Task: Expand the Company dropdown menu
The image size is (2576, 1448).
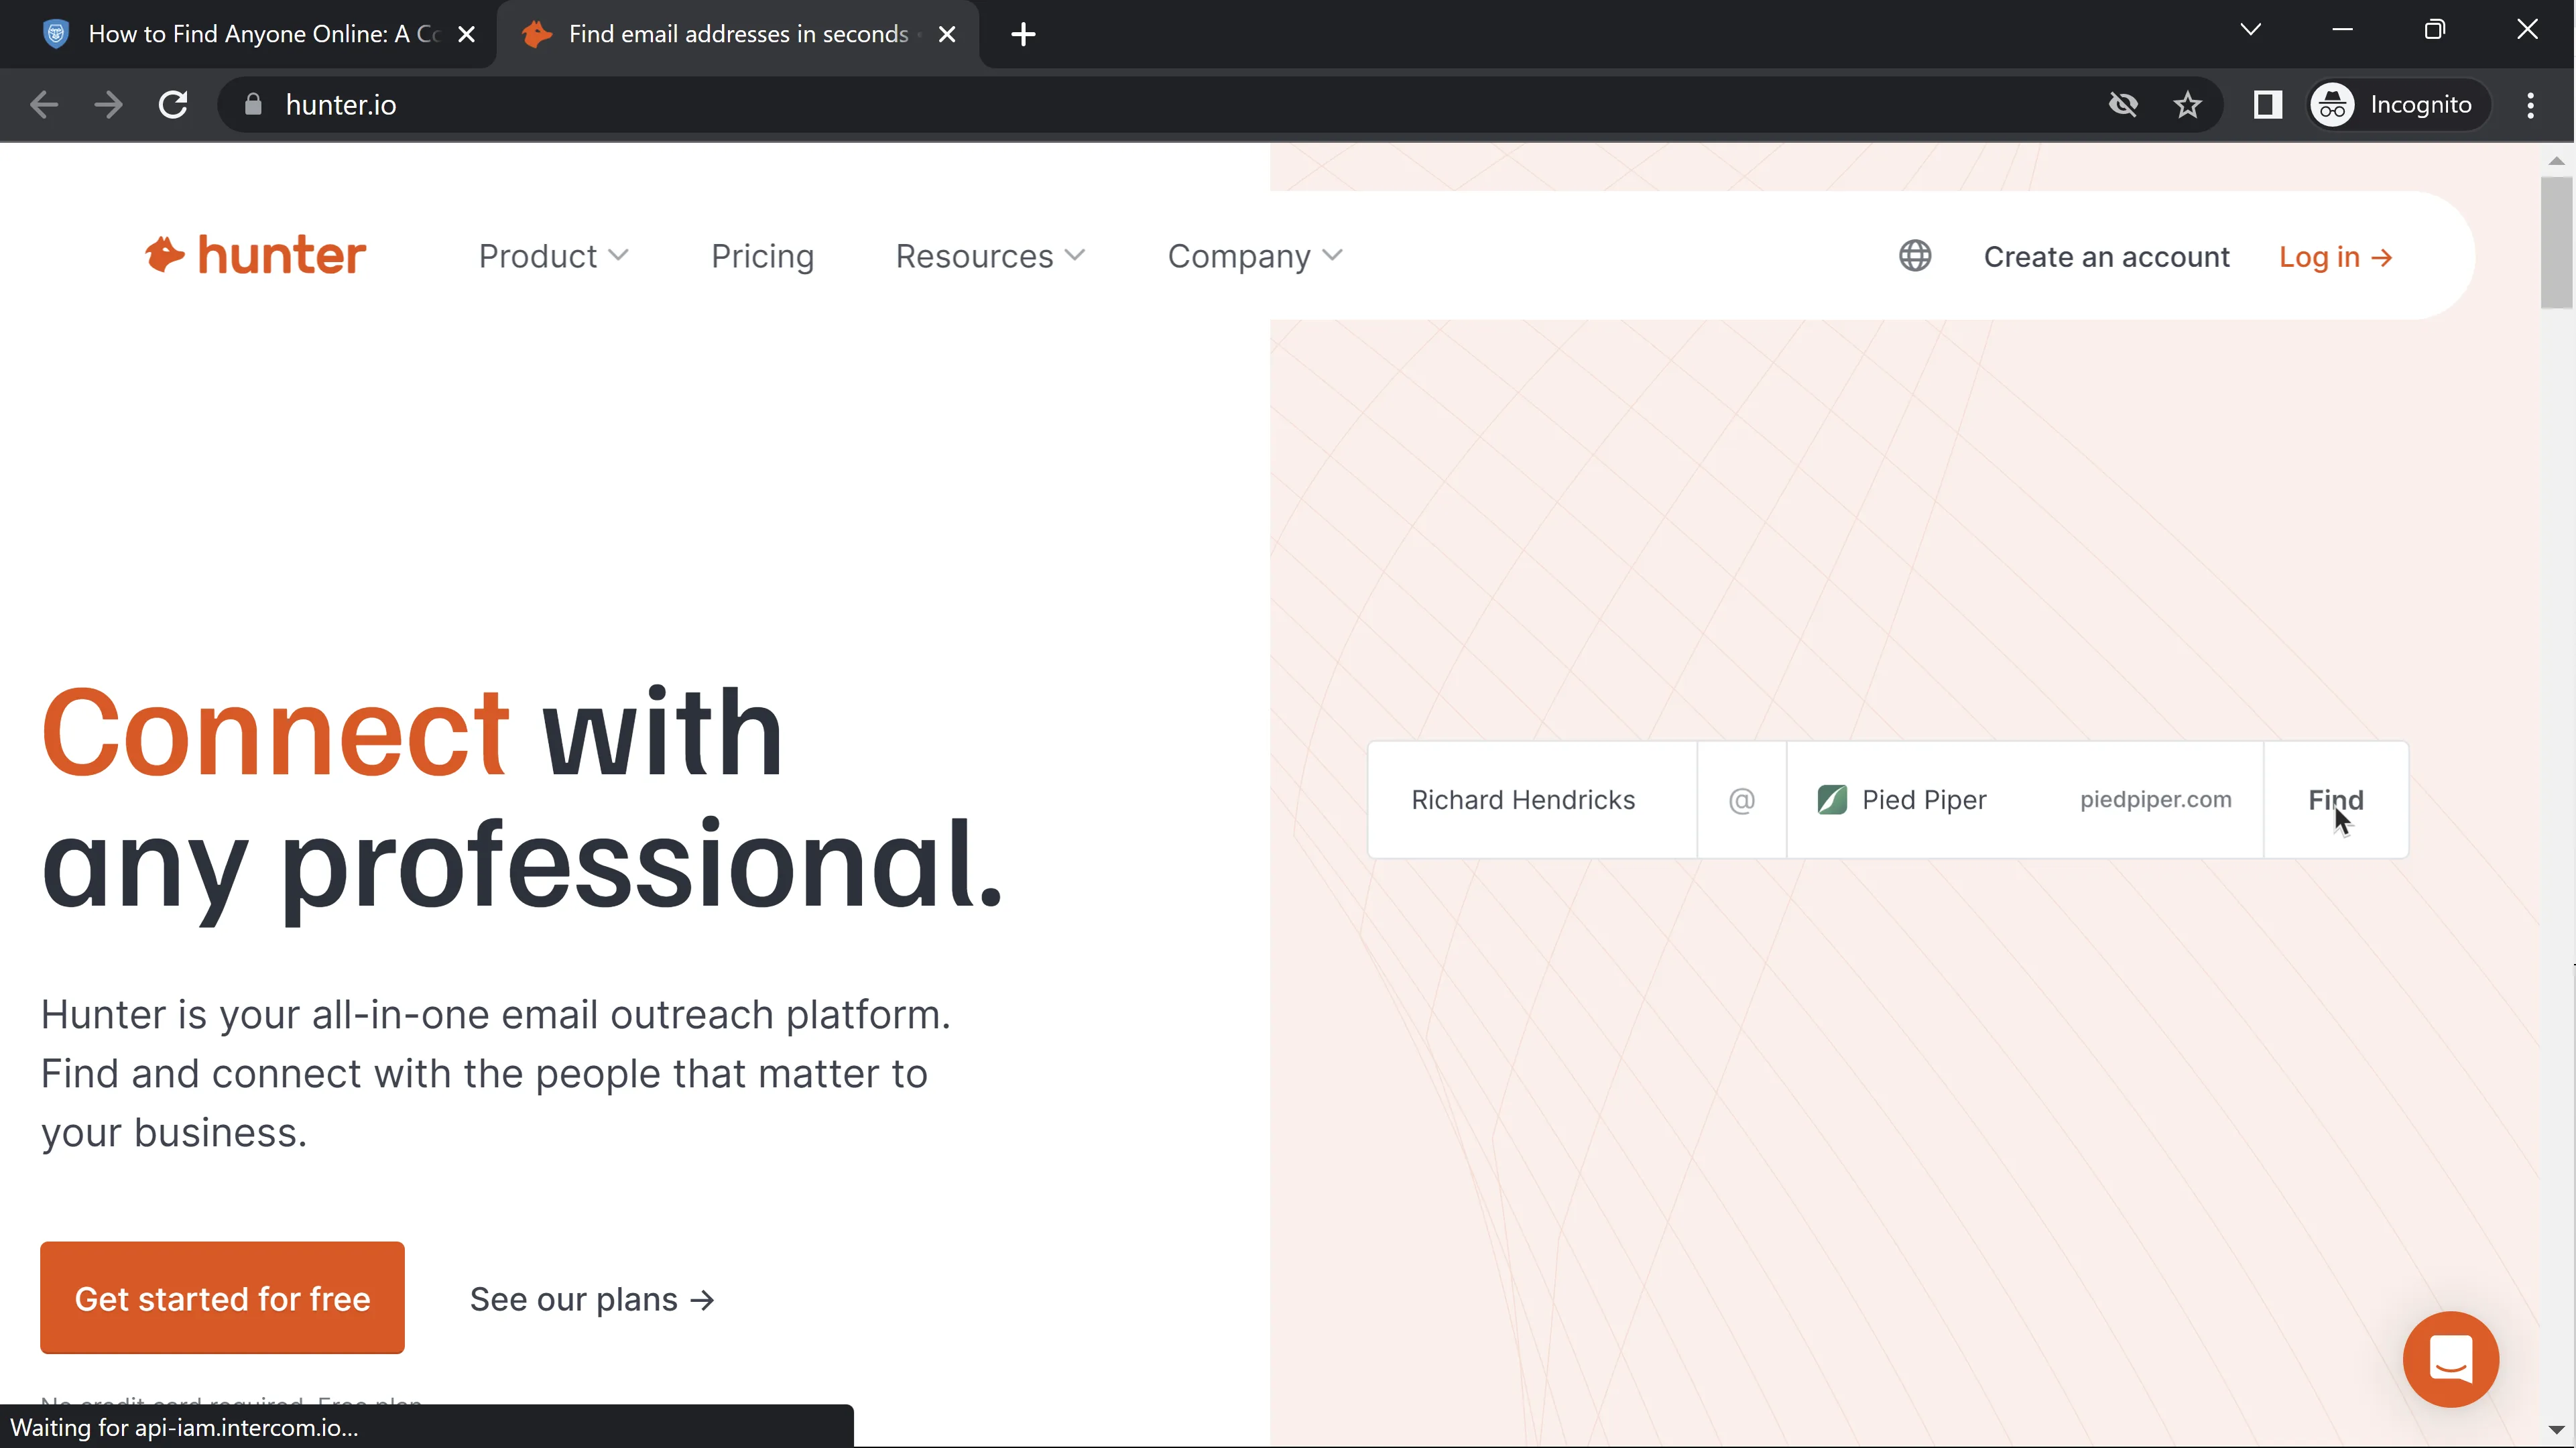Action: pyautogui.click(x=1254, y=256)
